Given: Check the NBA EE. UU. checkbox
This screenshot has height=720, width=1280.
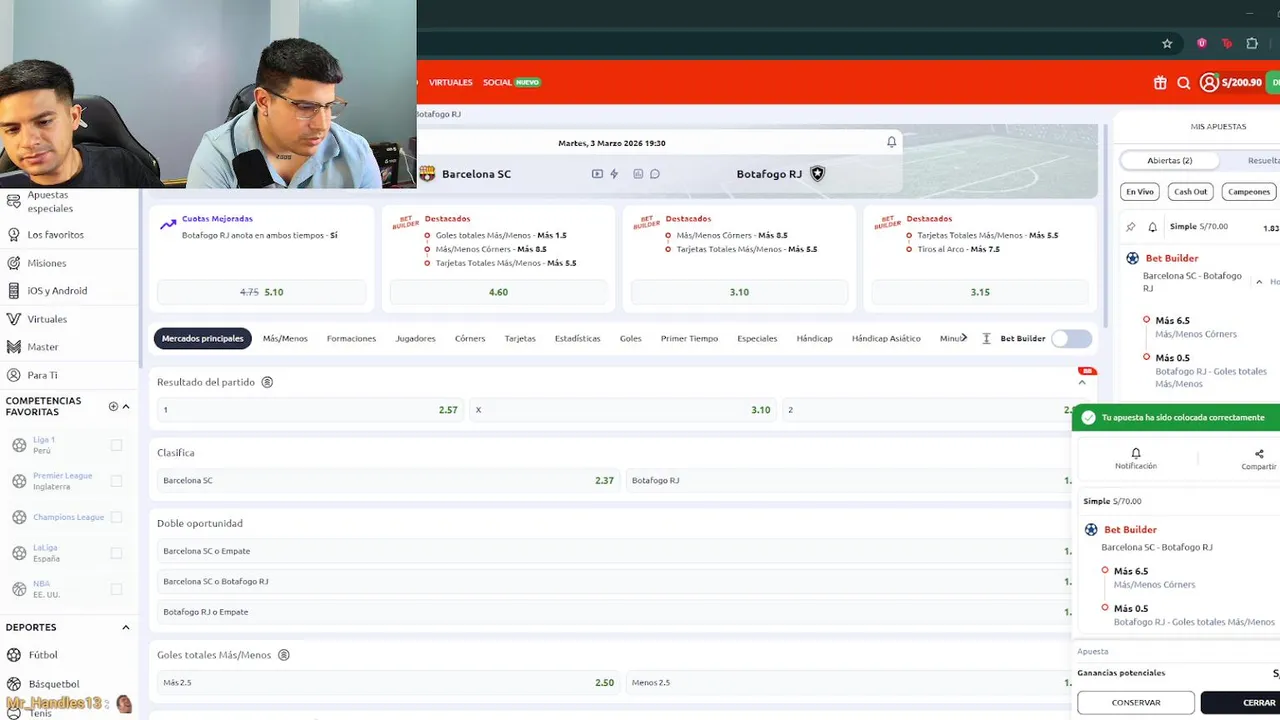Looking at the screenshot, I should (116, 589).
